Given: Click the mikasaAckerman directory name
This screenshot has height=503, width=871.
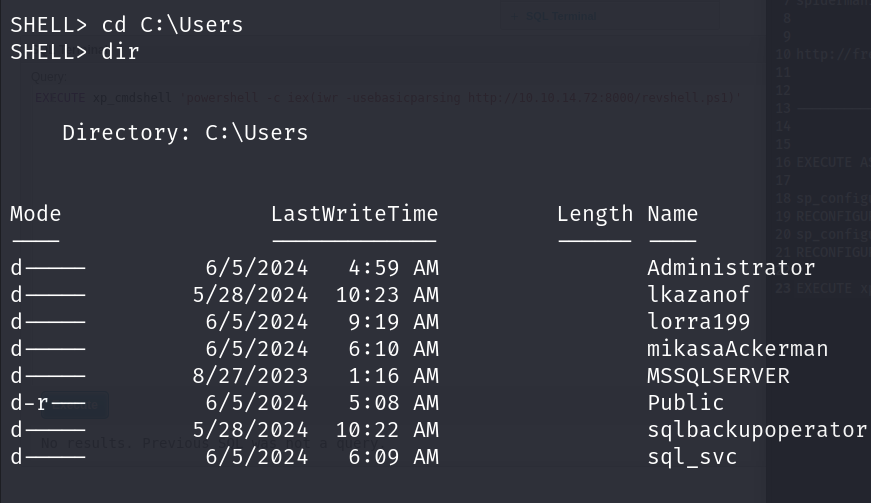Looking at the screenshot, I should pos(737,349).
